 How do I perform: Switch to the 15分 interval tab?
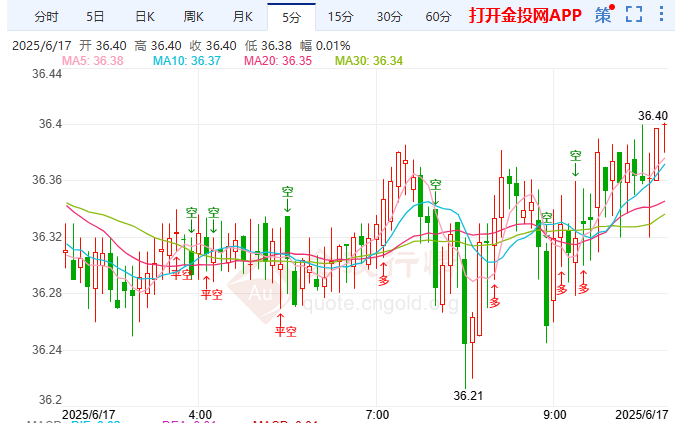pyautogui.click(x=341, y=17)
